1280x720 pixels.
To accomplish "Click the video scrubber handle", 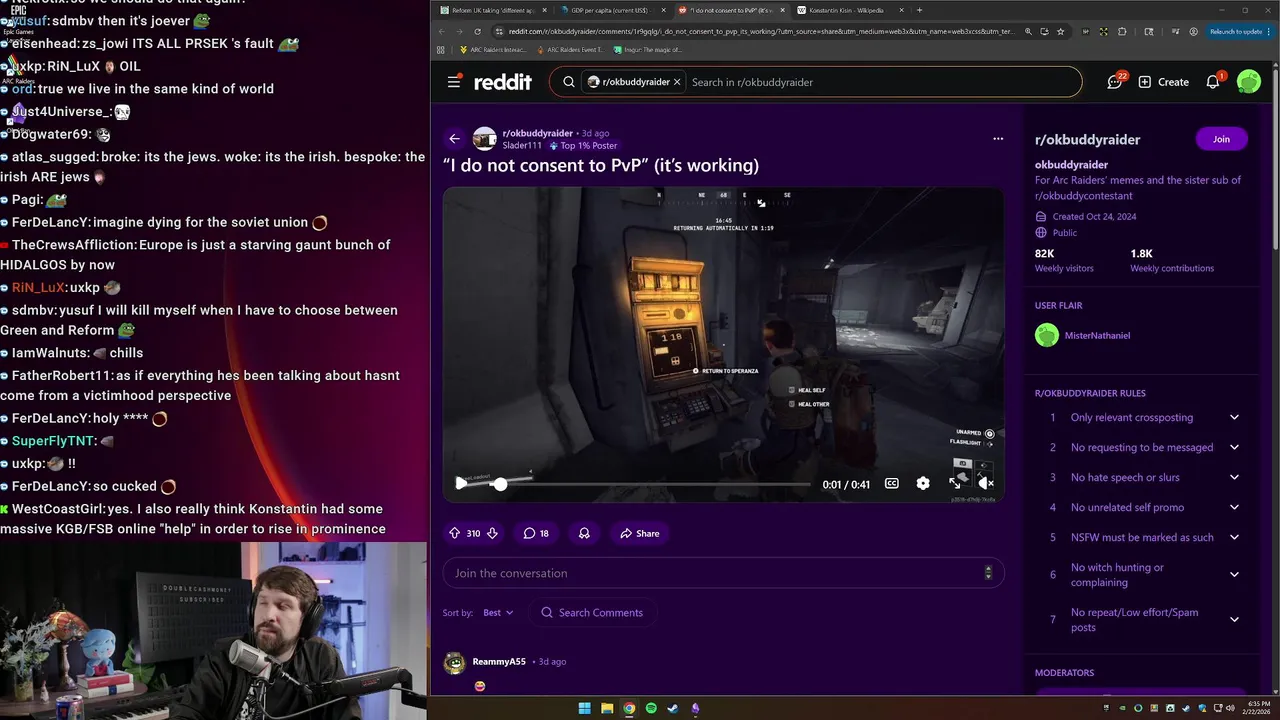I will pos(500,484).
